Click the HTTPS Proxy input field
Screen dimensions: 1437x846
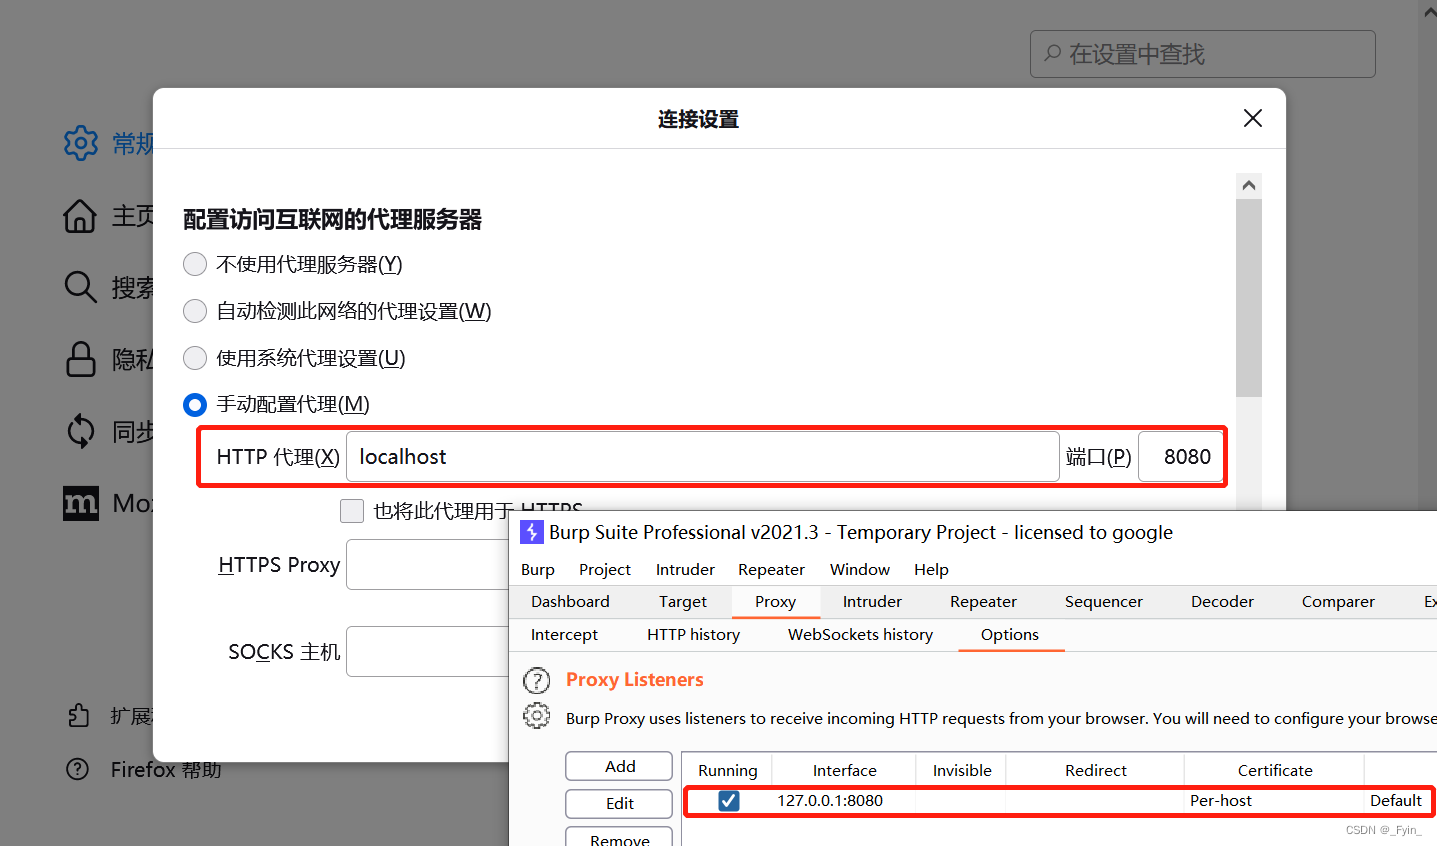pyautogui.click(x=428, y=565)
